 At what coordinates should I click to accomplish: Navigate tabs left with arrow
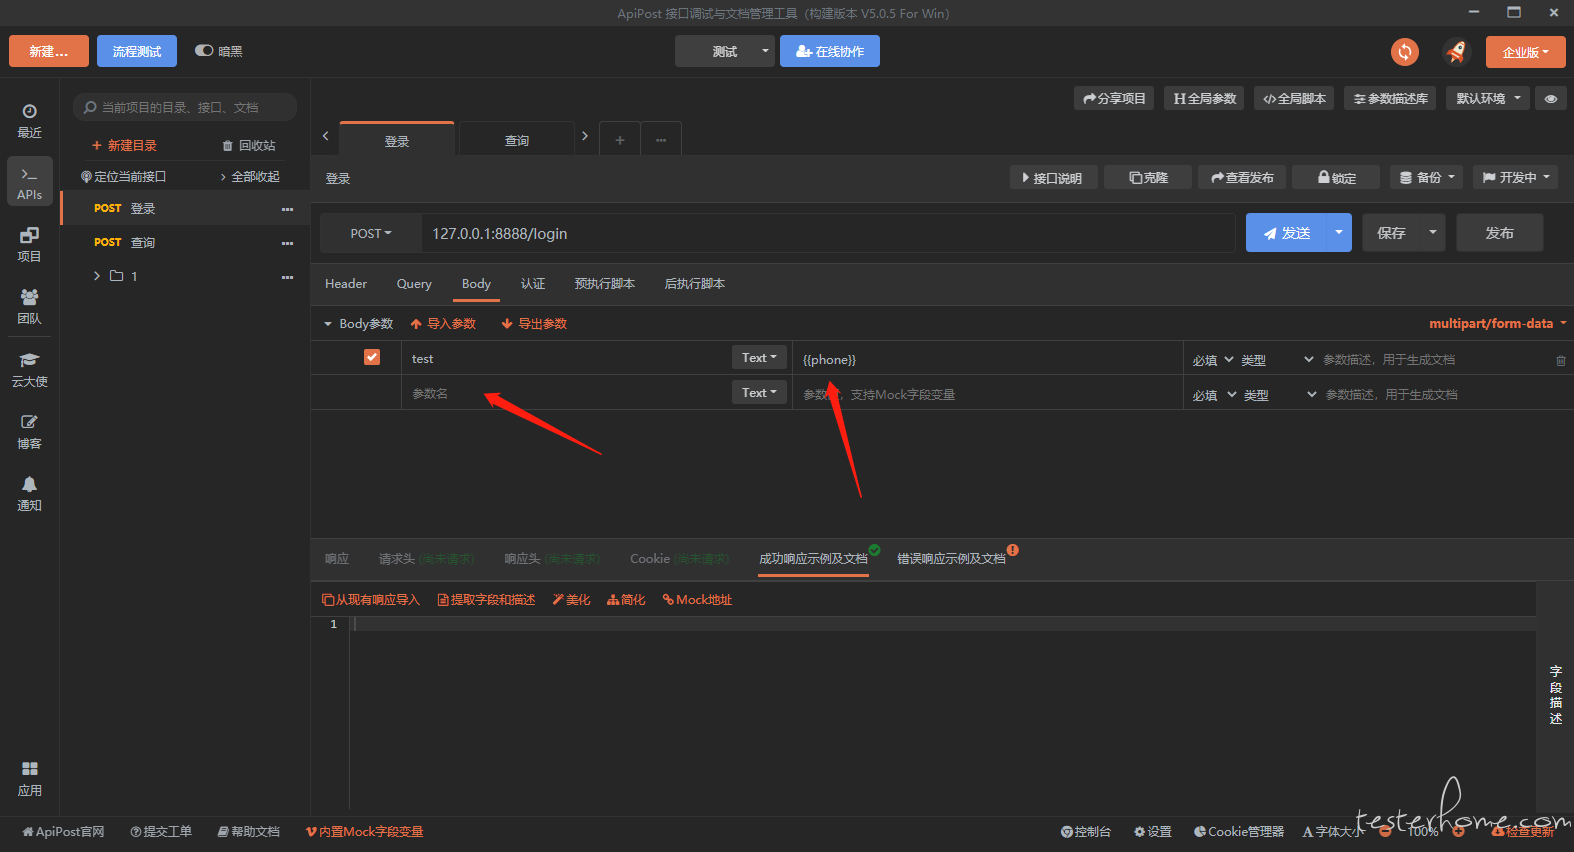tap(326, 135)
